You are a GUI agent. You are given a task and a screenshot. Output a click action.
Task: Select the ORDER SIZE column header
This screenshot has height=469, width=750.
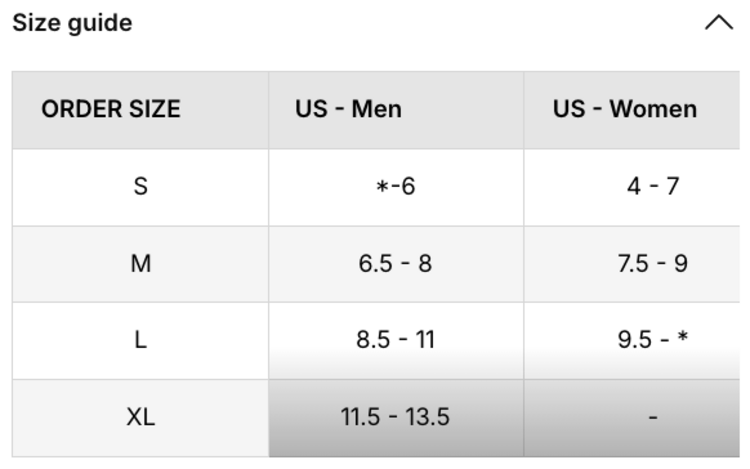pos(111,109)
